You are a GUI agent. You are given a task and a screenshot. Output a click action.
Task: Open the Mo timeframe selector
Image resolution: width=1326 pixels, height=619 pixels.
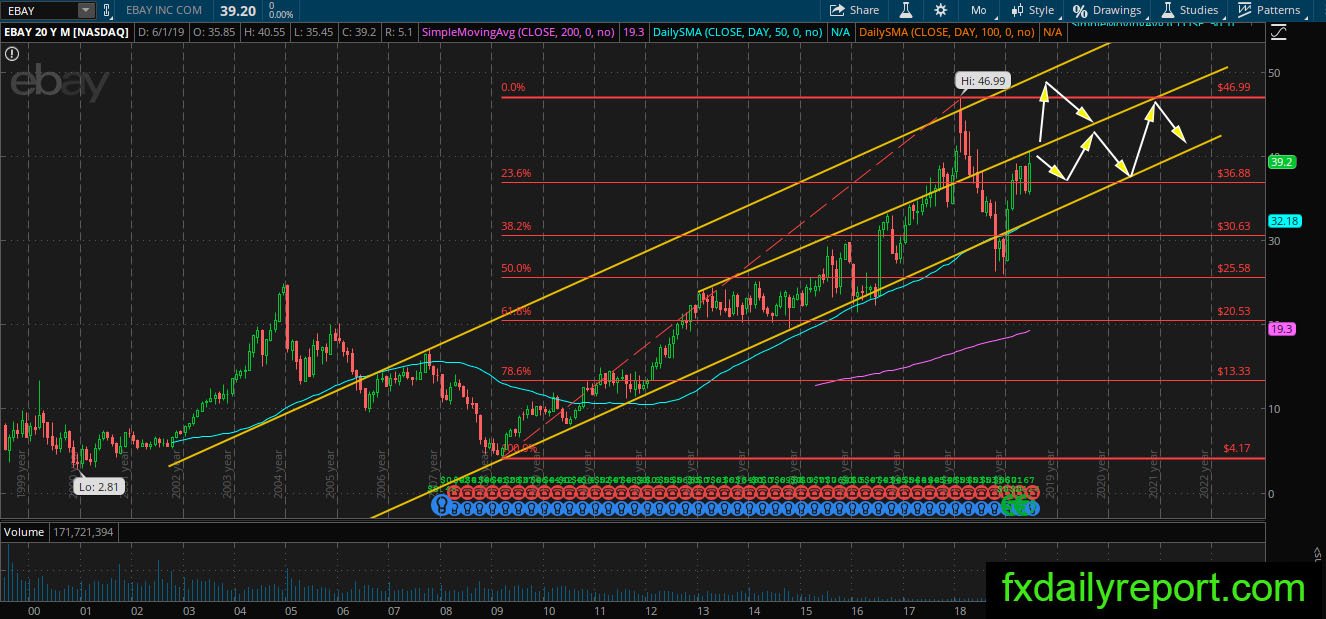click(x=979, y=10)
